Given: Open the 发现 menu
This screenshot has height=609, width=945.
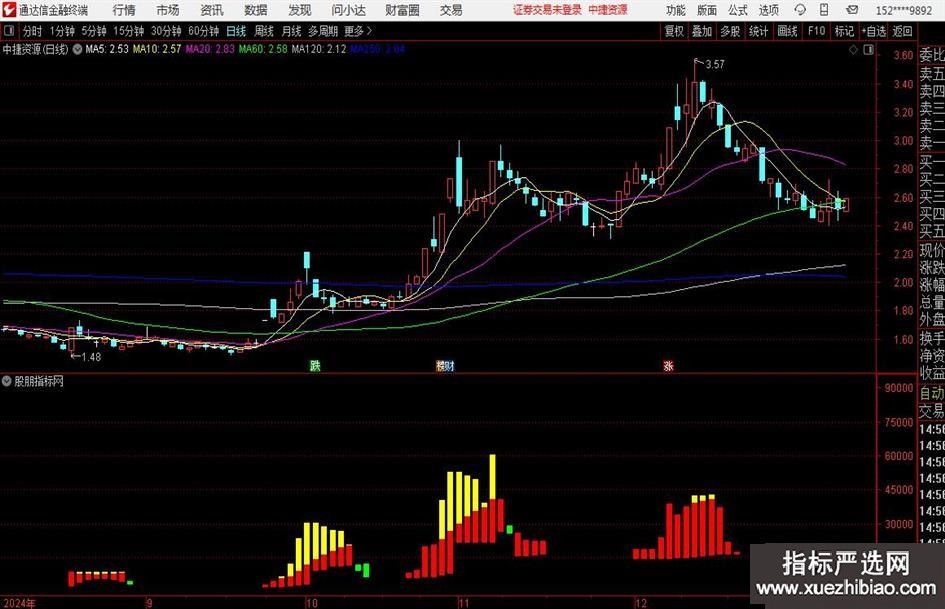Looking at the screenshot, I should click(300, 10).
